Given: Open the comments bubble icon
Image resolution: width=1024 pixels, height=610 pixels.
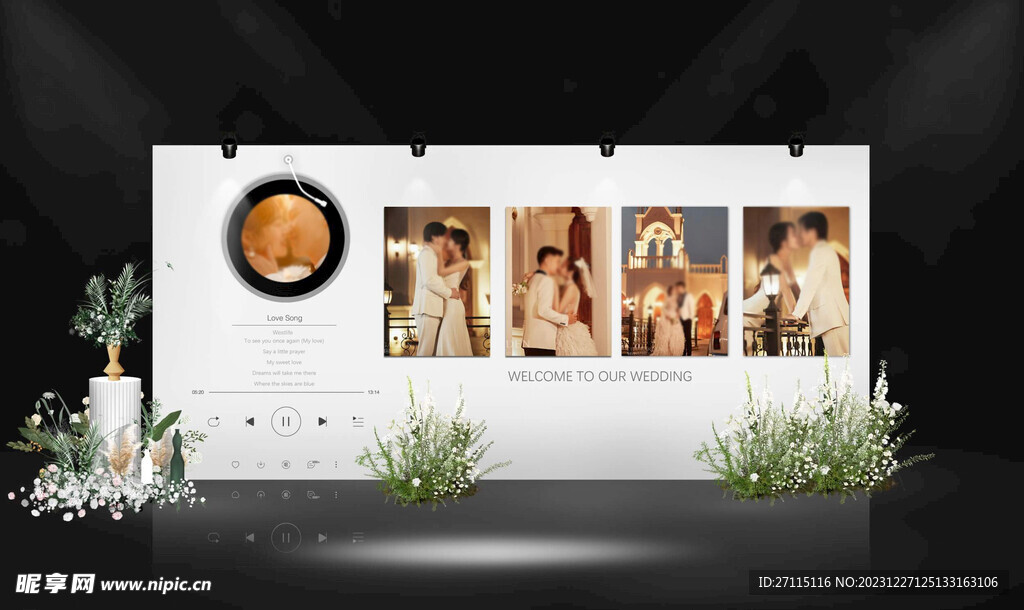Looking at the screenshot, I should coord(312,464).
